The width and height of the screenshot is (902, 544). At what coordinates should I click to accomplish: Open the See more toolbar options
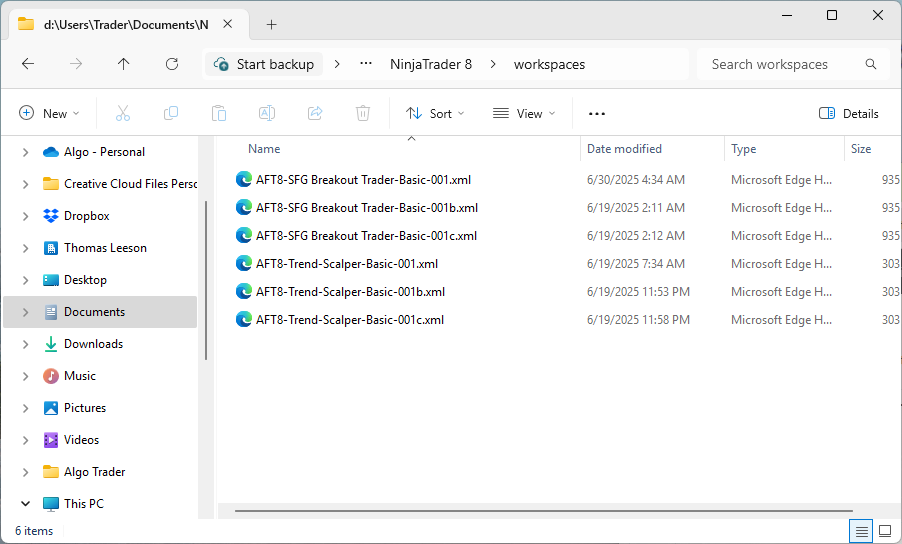point(597,114)
